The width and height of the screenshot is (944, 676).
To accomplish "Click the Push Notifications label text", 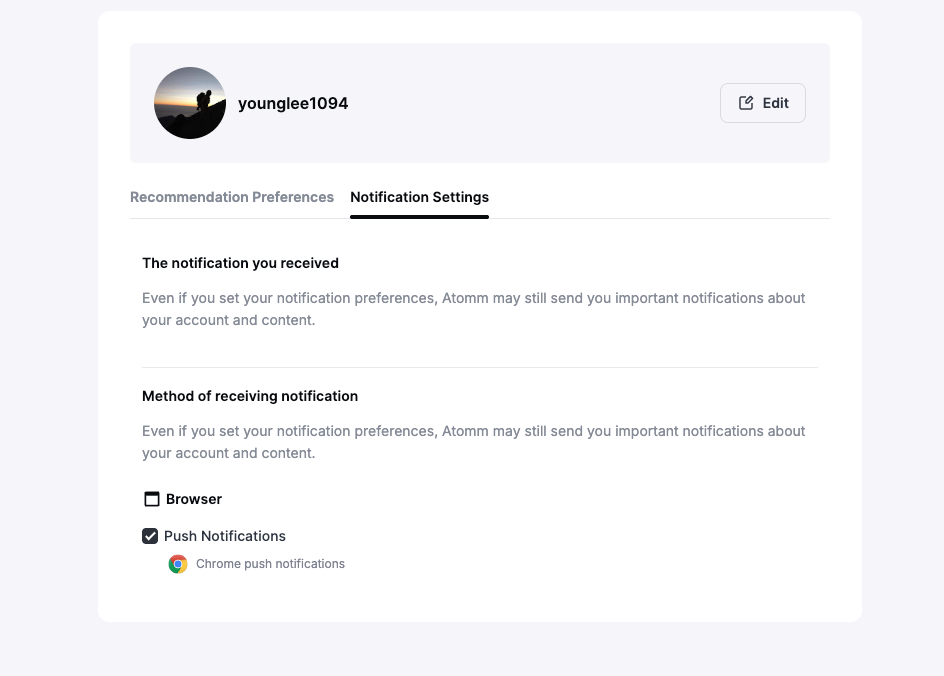I will click(x=225, y=536).
